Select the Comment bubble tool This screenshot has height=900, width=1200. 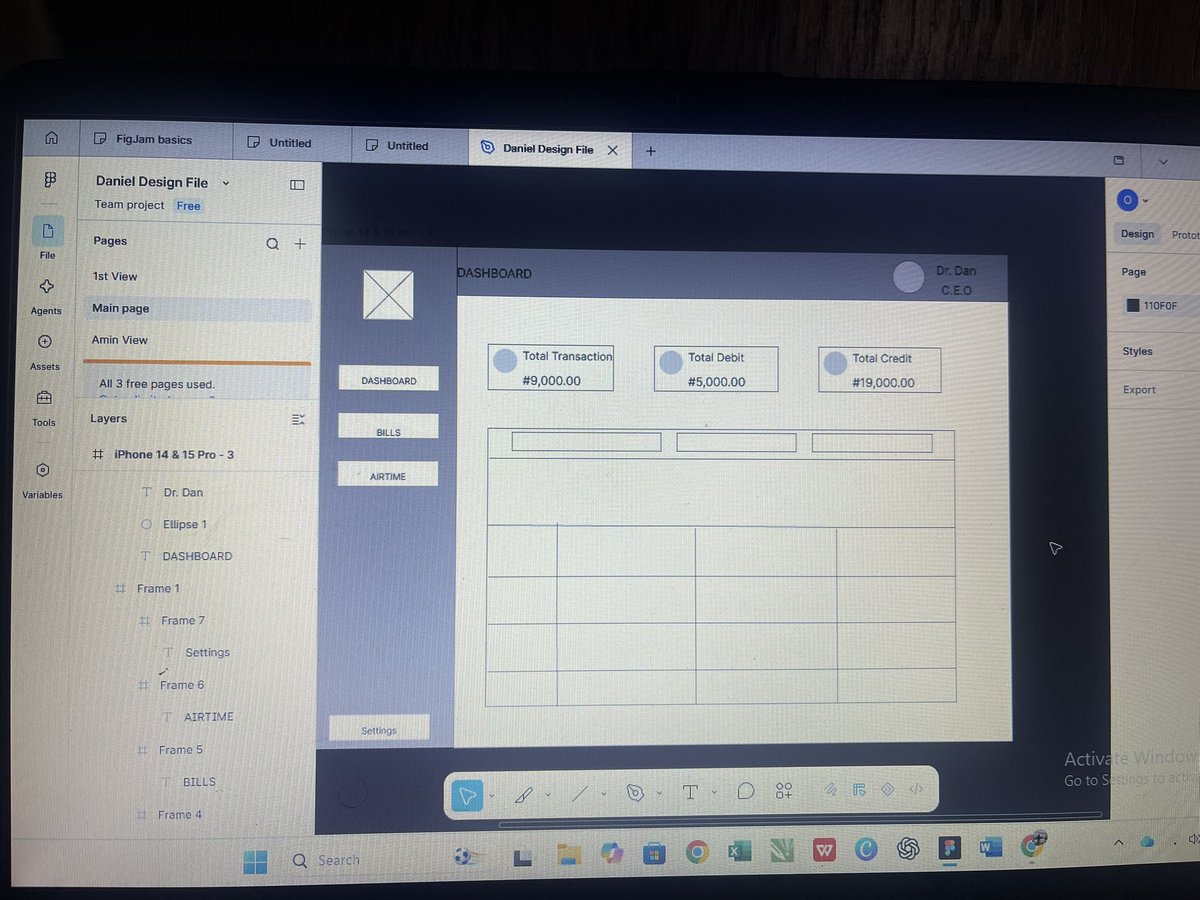click(x=745, y=791)
